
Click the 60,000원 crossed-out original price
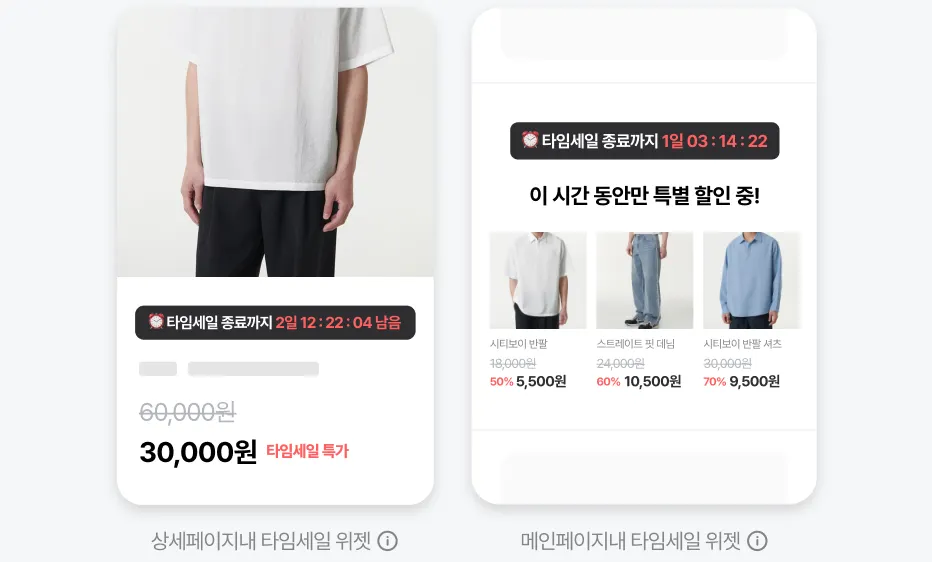coord(187,412)
